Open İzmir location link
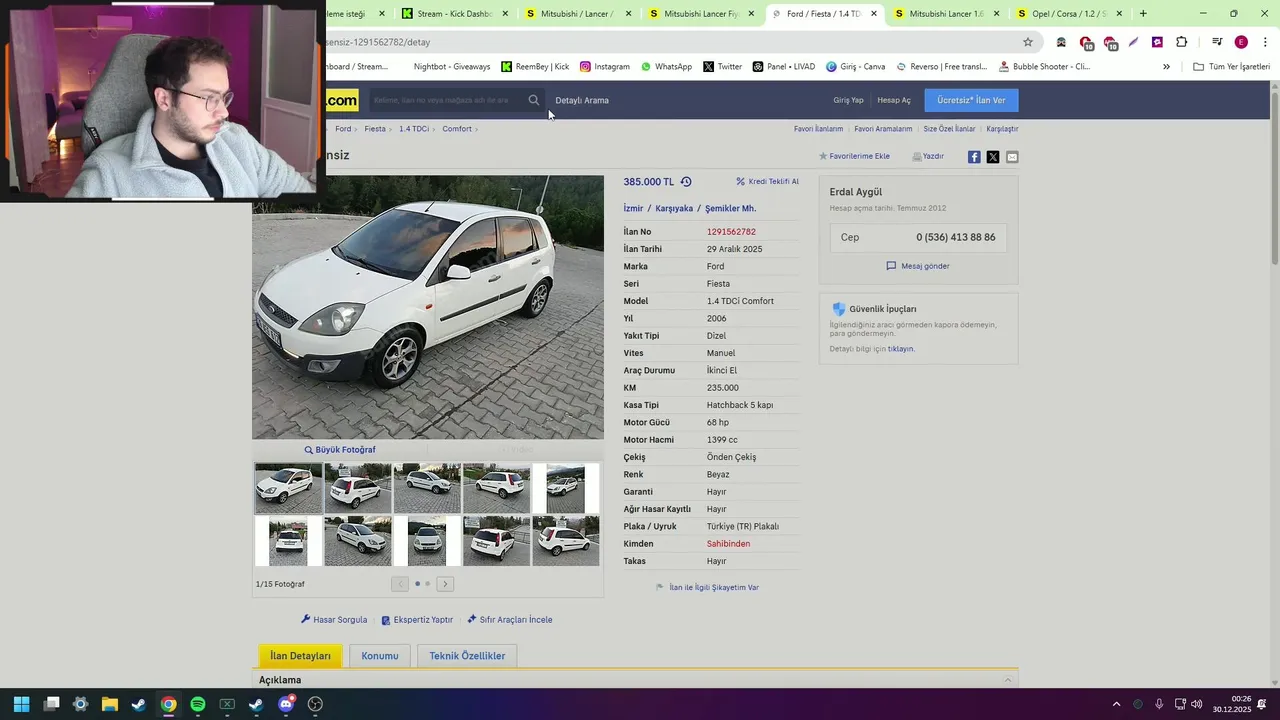 coord(634,208)
